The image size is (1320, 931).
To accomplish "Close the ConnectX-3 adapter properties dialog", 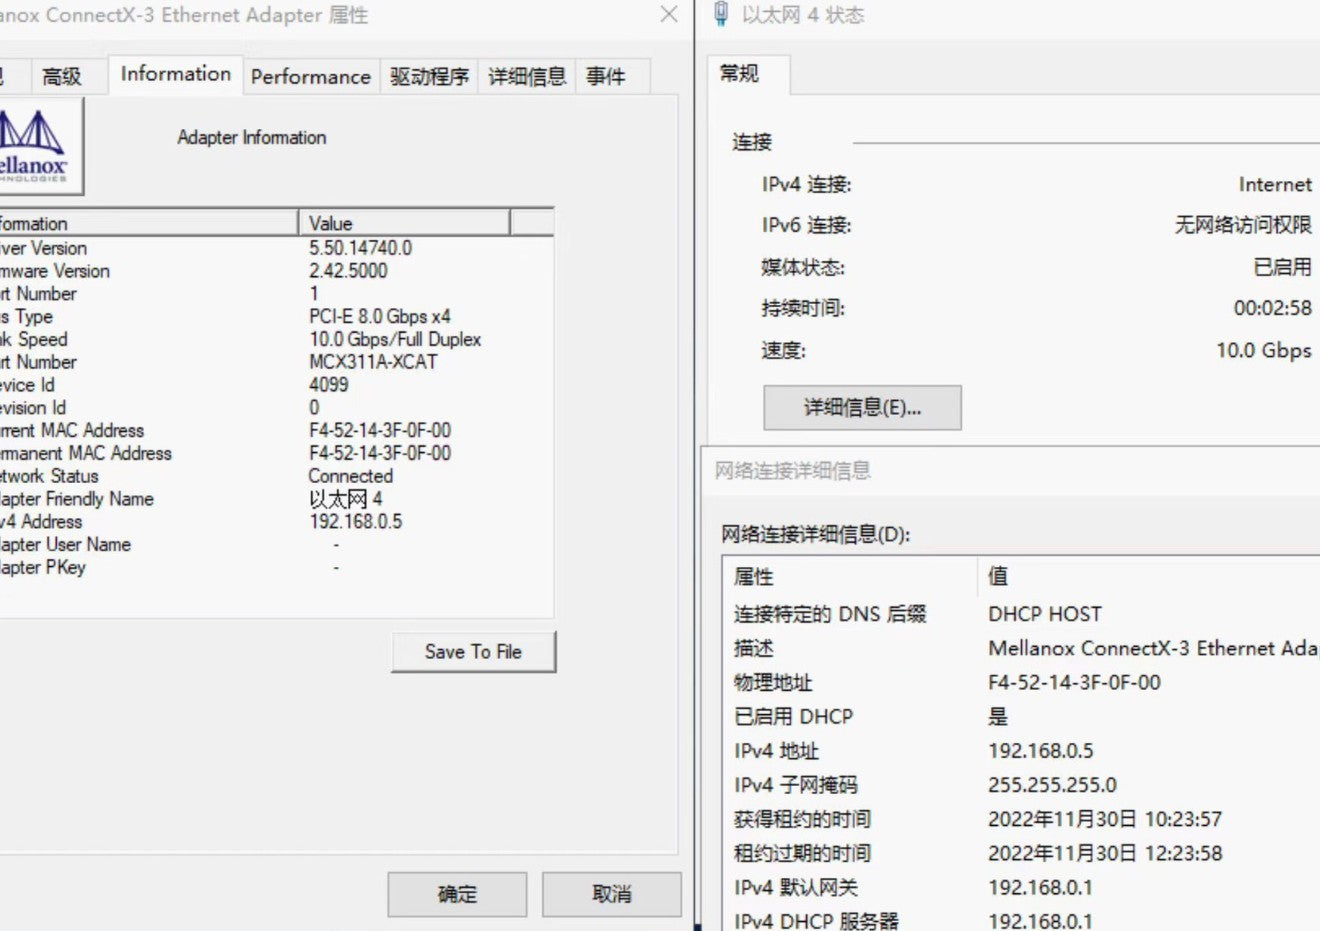I will [669, 14].
